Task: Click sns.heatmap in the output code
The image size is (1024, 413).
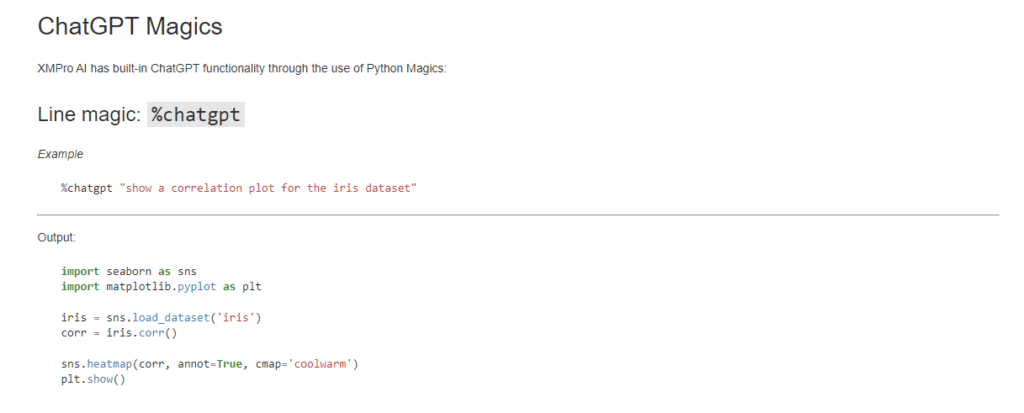Action: click(x=96, y=364)
